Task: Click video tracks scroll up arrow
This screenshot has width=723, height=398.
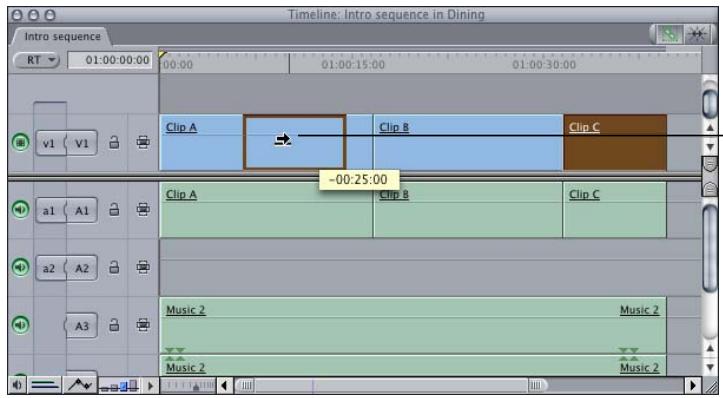Action: coord(710,127)
